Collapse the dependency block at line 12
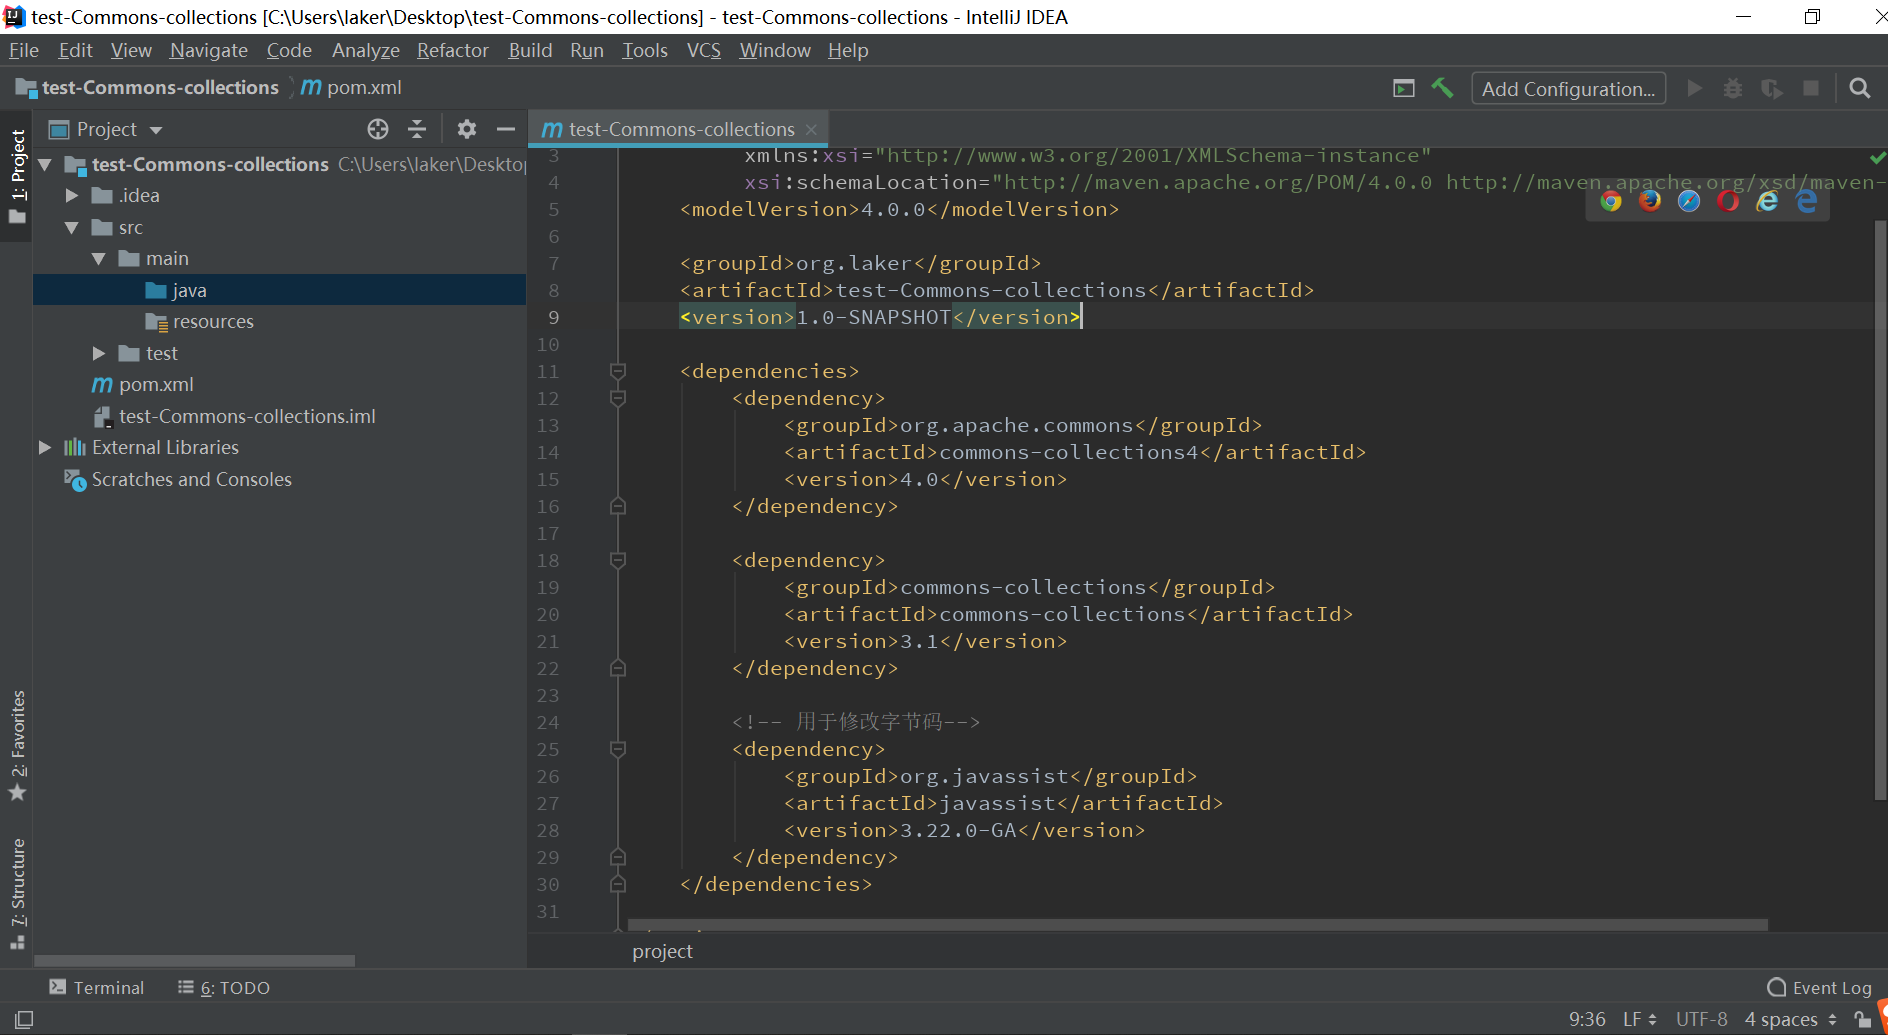Image resolution: width=1888 pixels, height=1035 pixels. pyautogui.click(x=618, y=398)
